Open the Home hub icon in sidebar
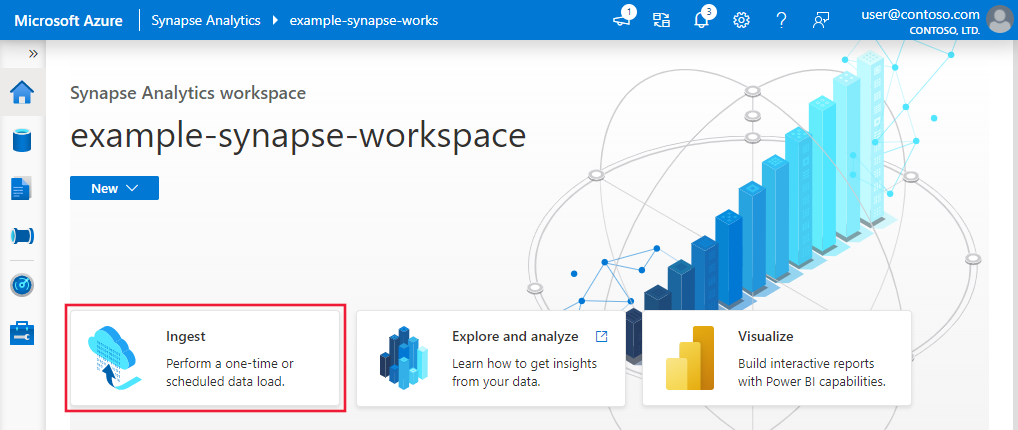Viewport: 1018px width, 430px height. (22, 93)
